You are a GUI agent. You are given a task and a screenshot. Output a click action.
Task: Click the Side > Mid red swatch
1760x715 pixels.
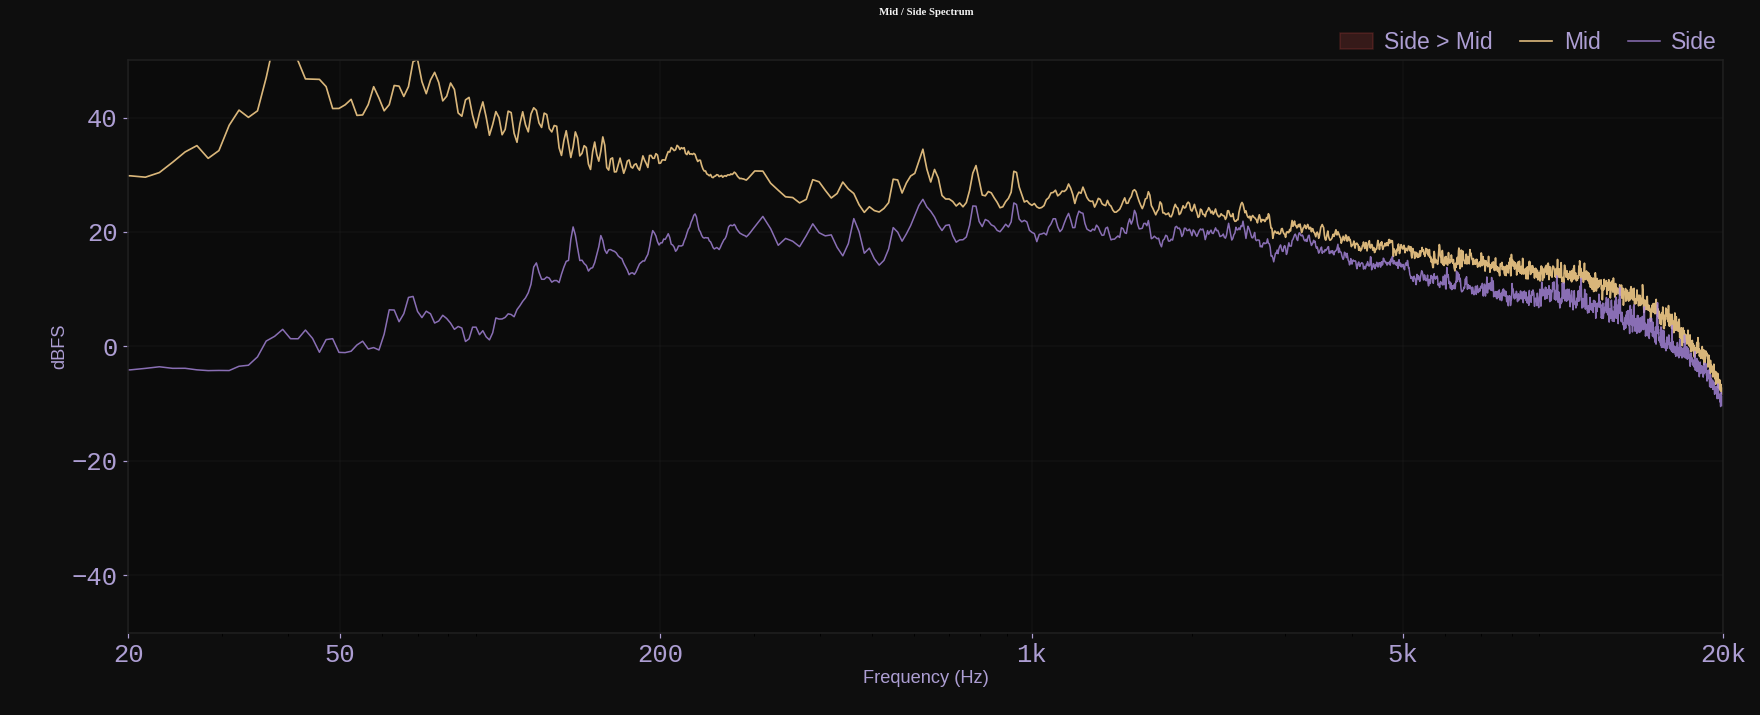pyautogui.click(x=1356, y=41)
